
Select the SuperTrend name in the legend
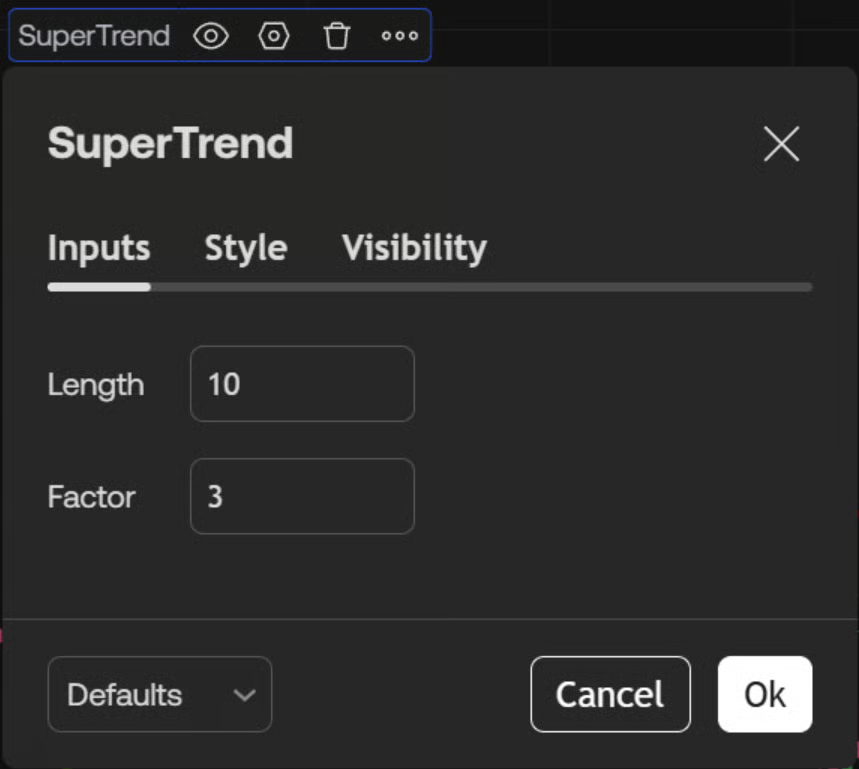[94, 36]
